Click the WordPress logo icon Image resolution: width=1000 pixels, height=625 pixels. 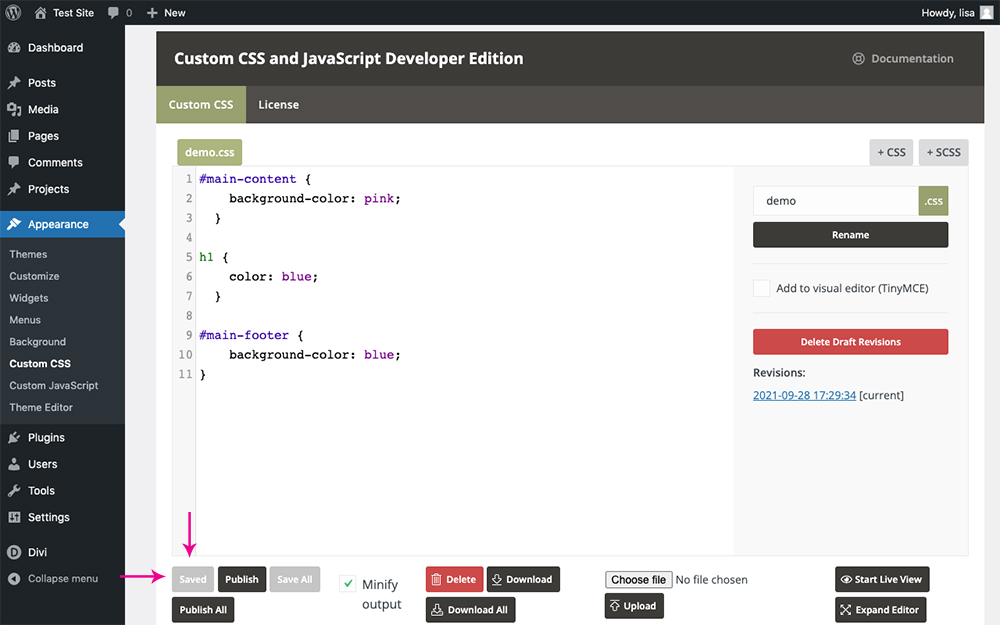[x=13, y=13]
